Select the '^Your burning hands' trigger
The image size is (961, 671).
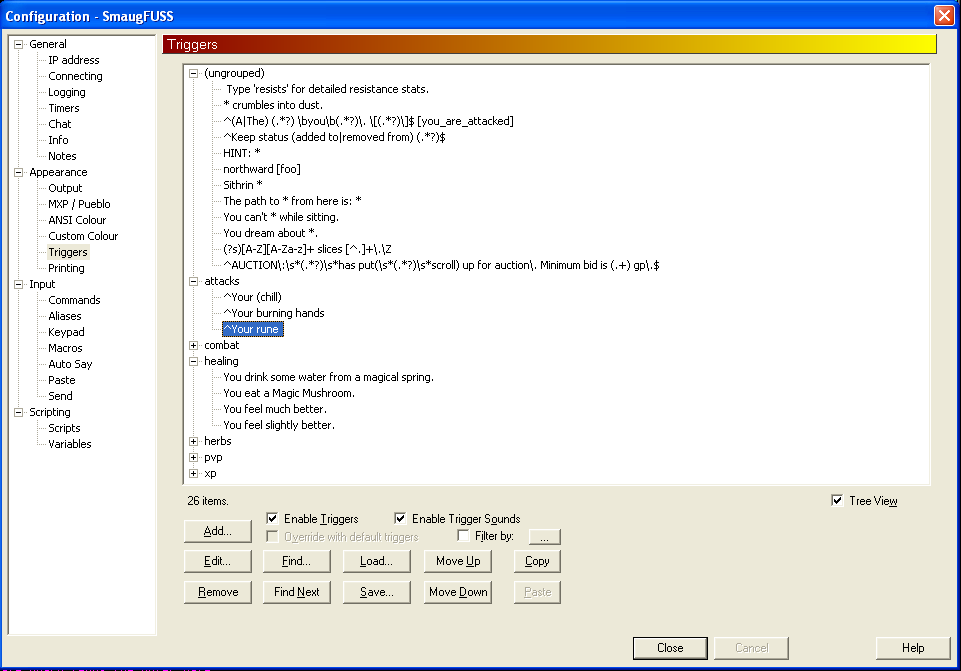[274, 313]
